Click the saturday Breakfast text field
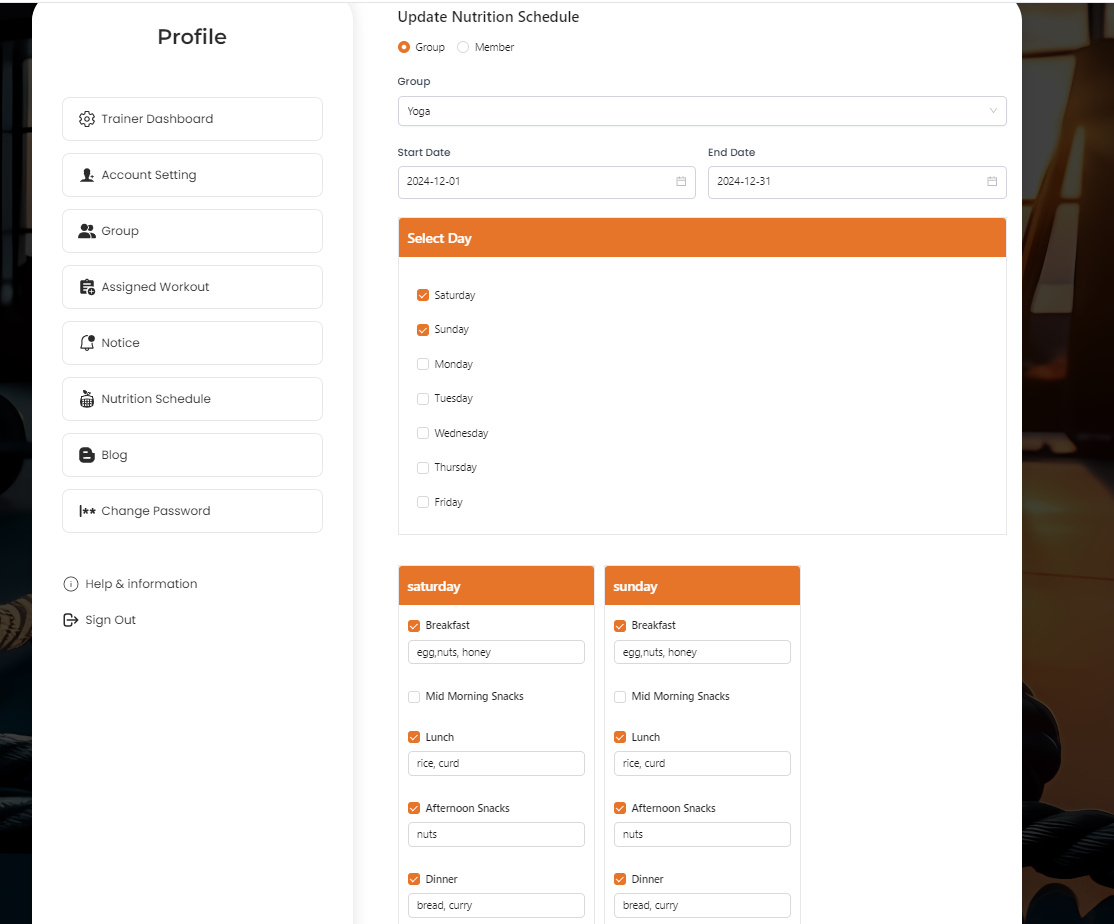Screen dimensions: 1114x924 point(496,652)
